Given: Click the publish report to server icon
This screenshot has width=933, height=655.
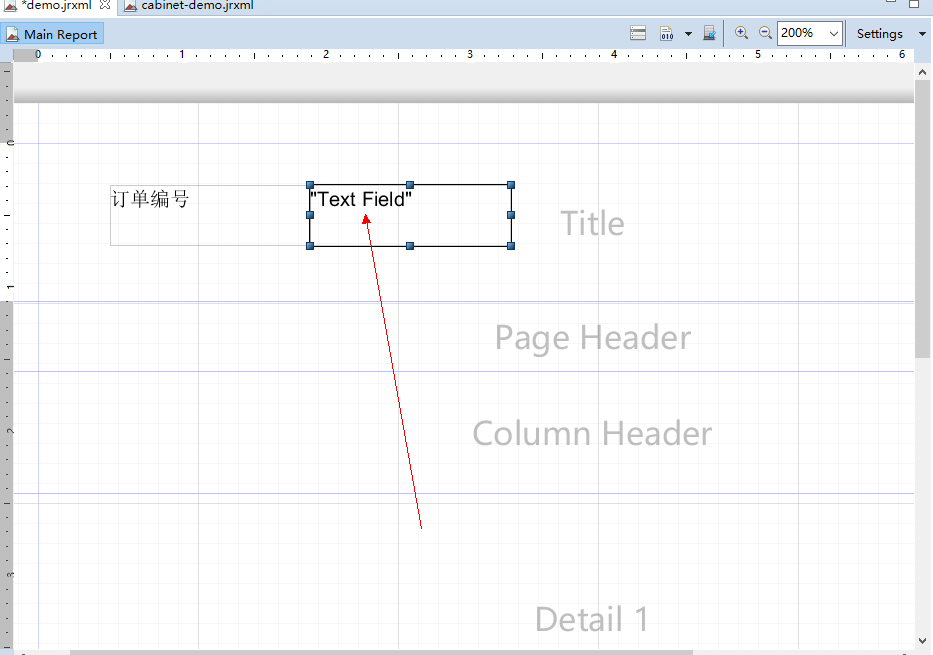Looking at the screenshot, I should click(x=709, y=33).
